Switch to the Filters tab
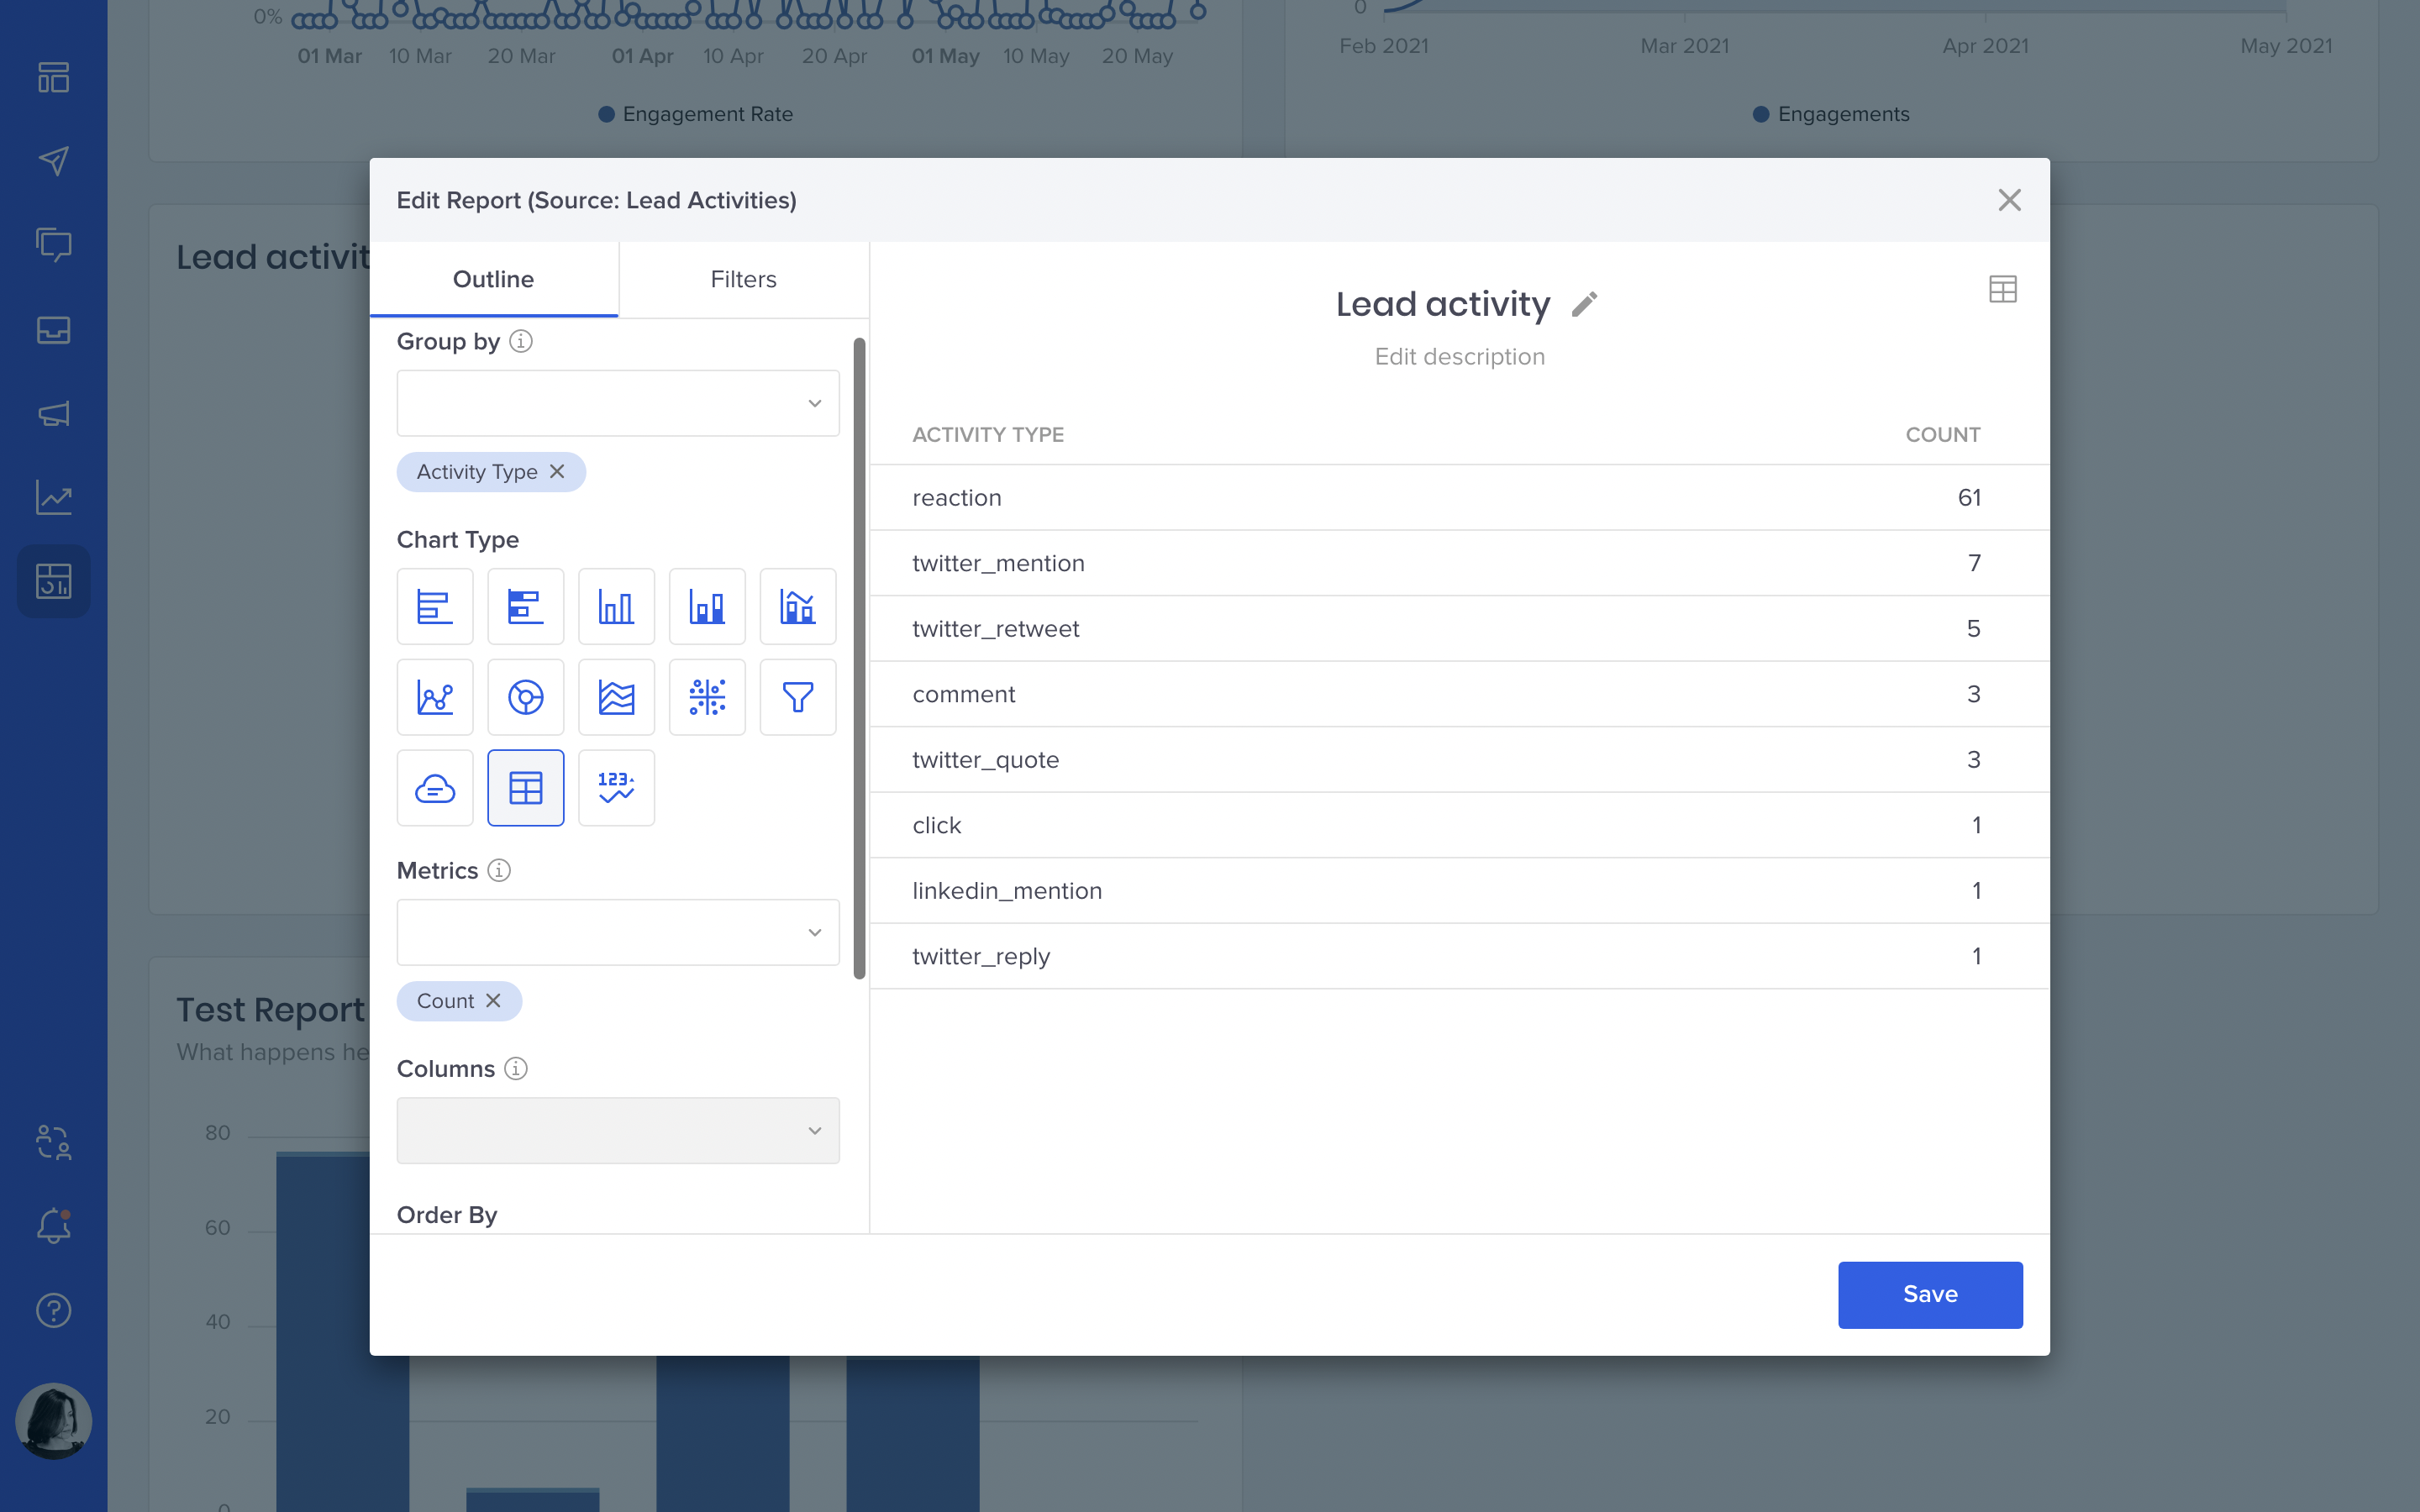Screen dimensions: 2420x1512 (743, 279)
